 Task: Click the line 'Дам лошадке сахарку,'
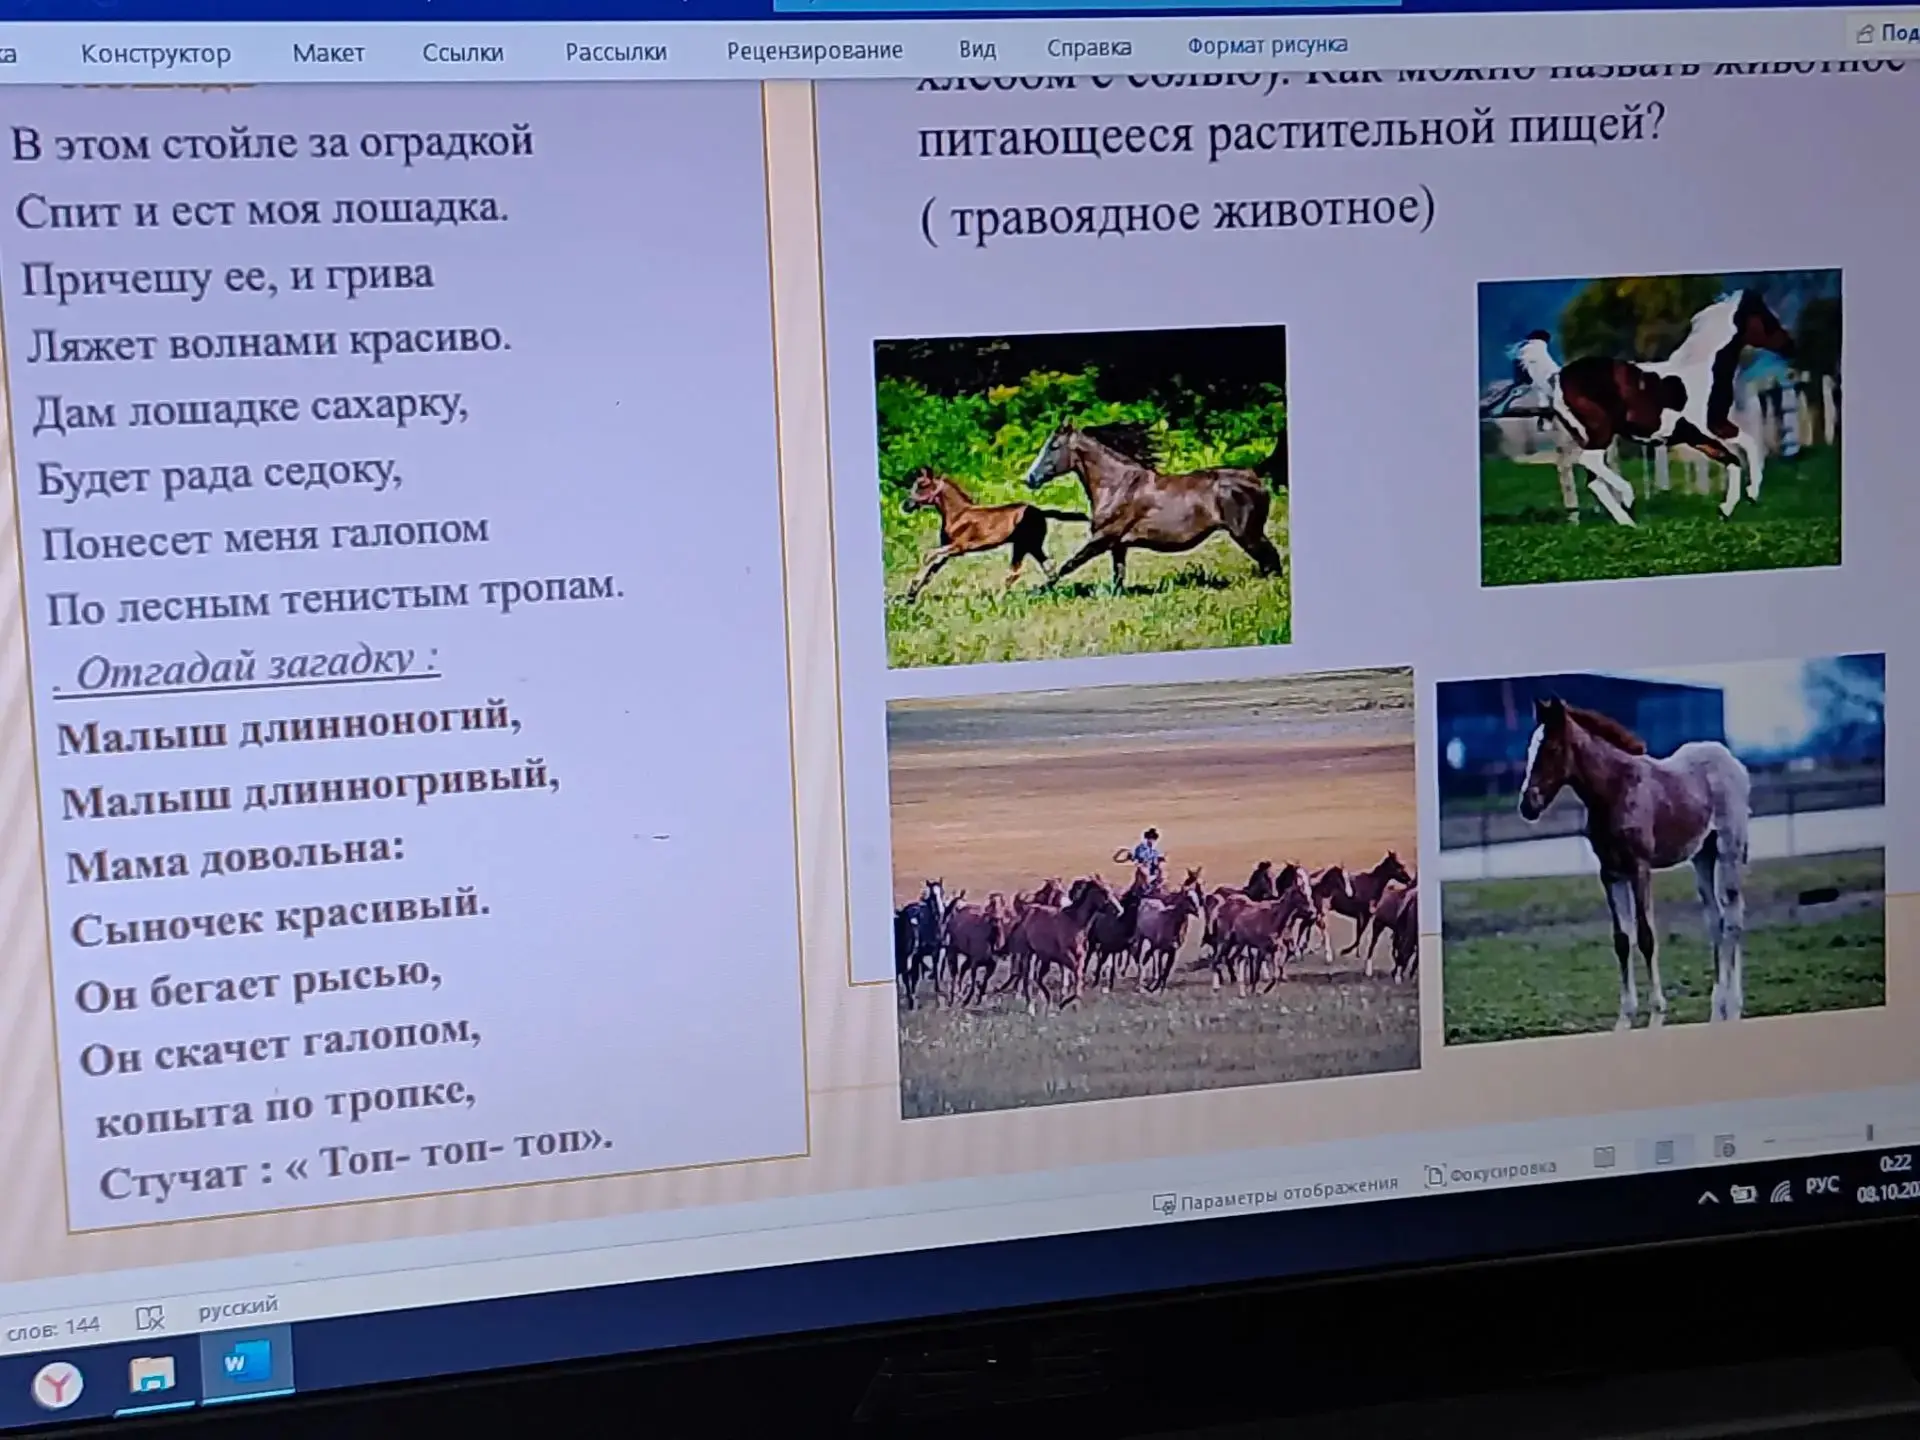tap(250, 410)
